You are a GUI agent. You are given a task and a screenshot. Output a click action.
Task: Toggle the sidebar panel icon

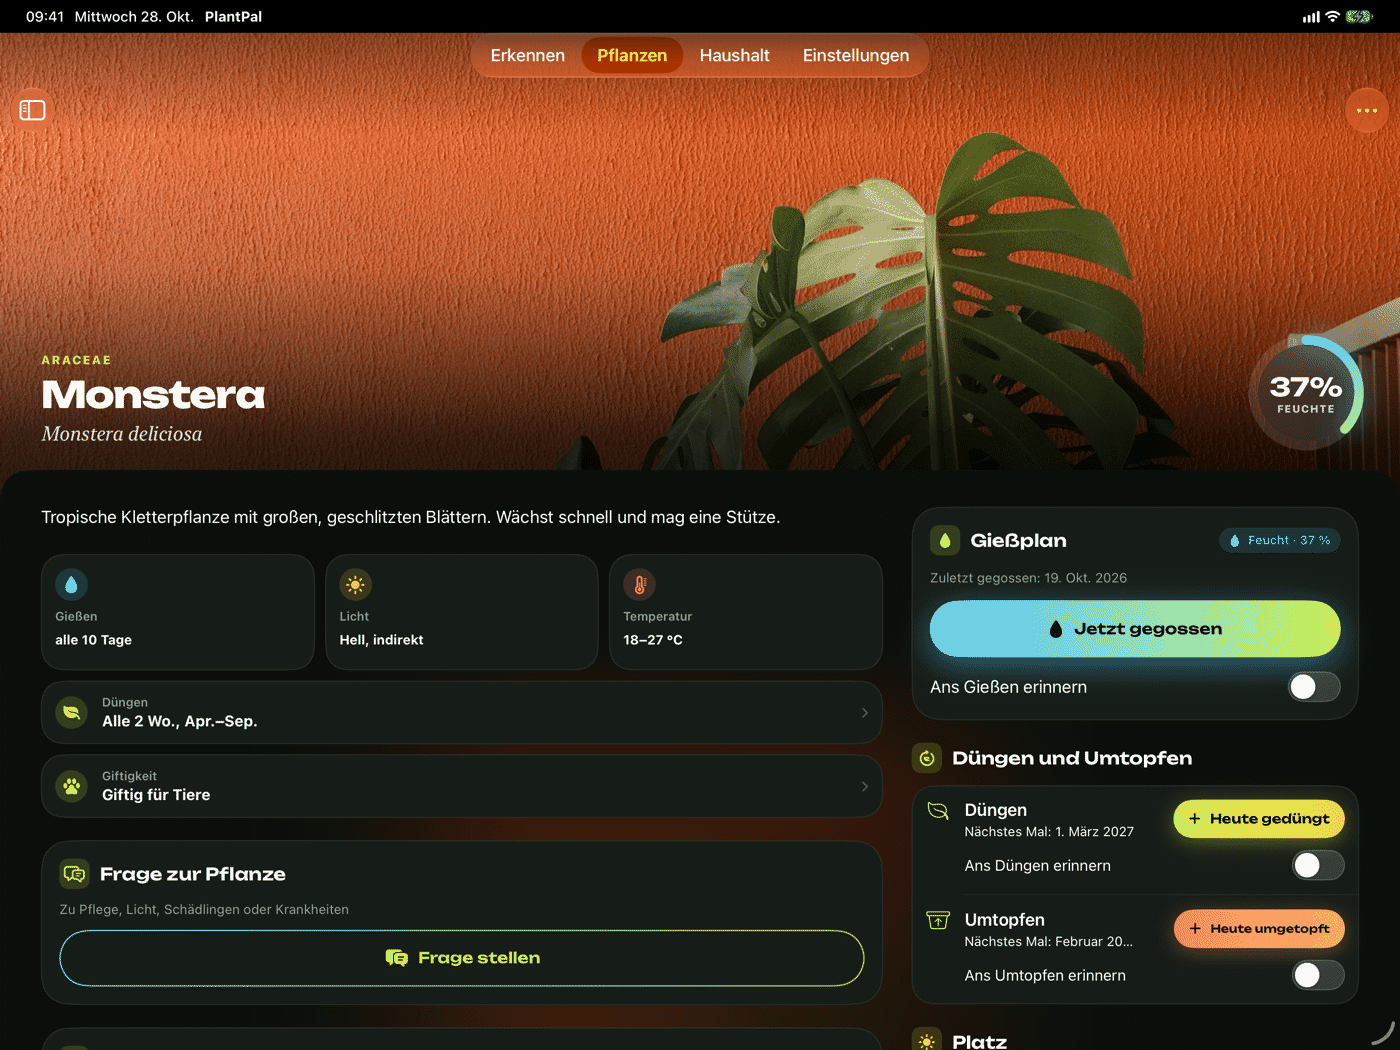(33, 110)
